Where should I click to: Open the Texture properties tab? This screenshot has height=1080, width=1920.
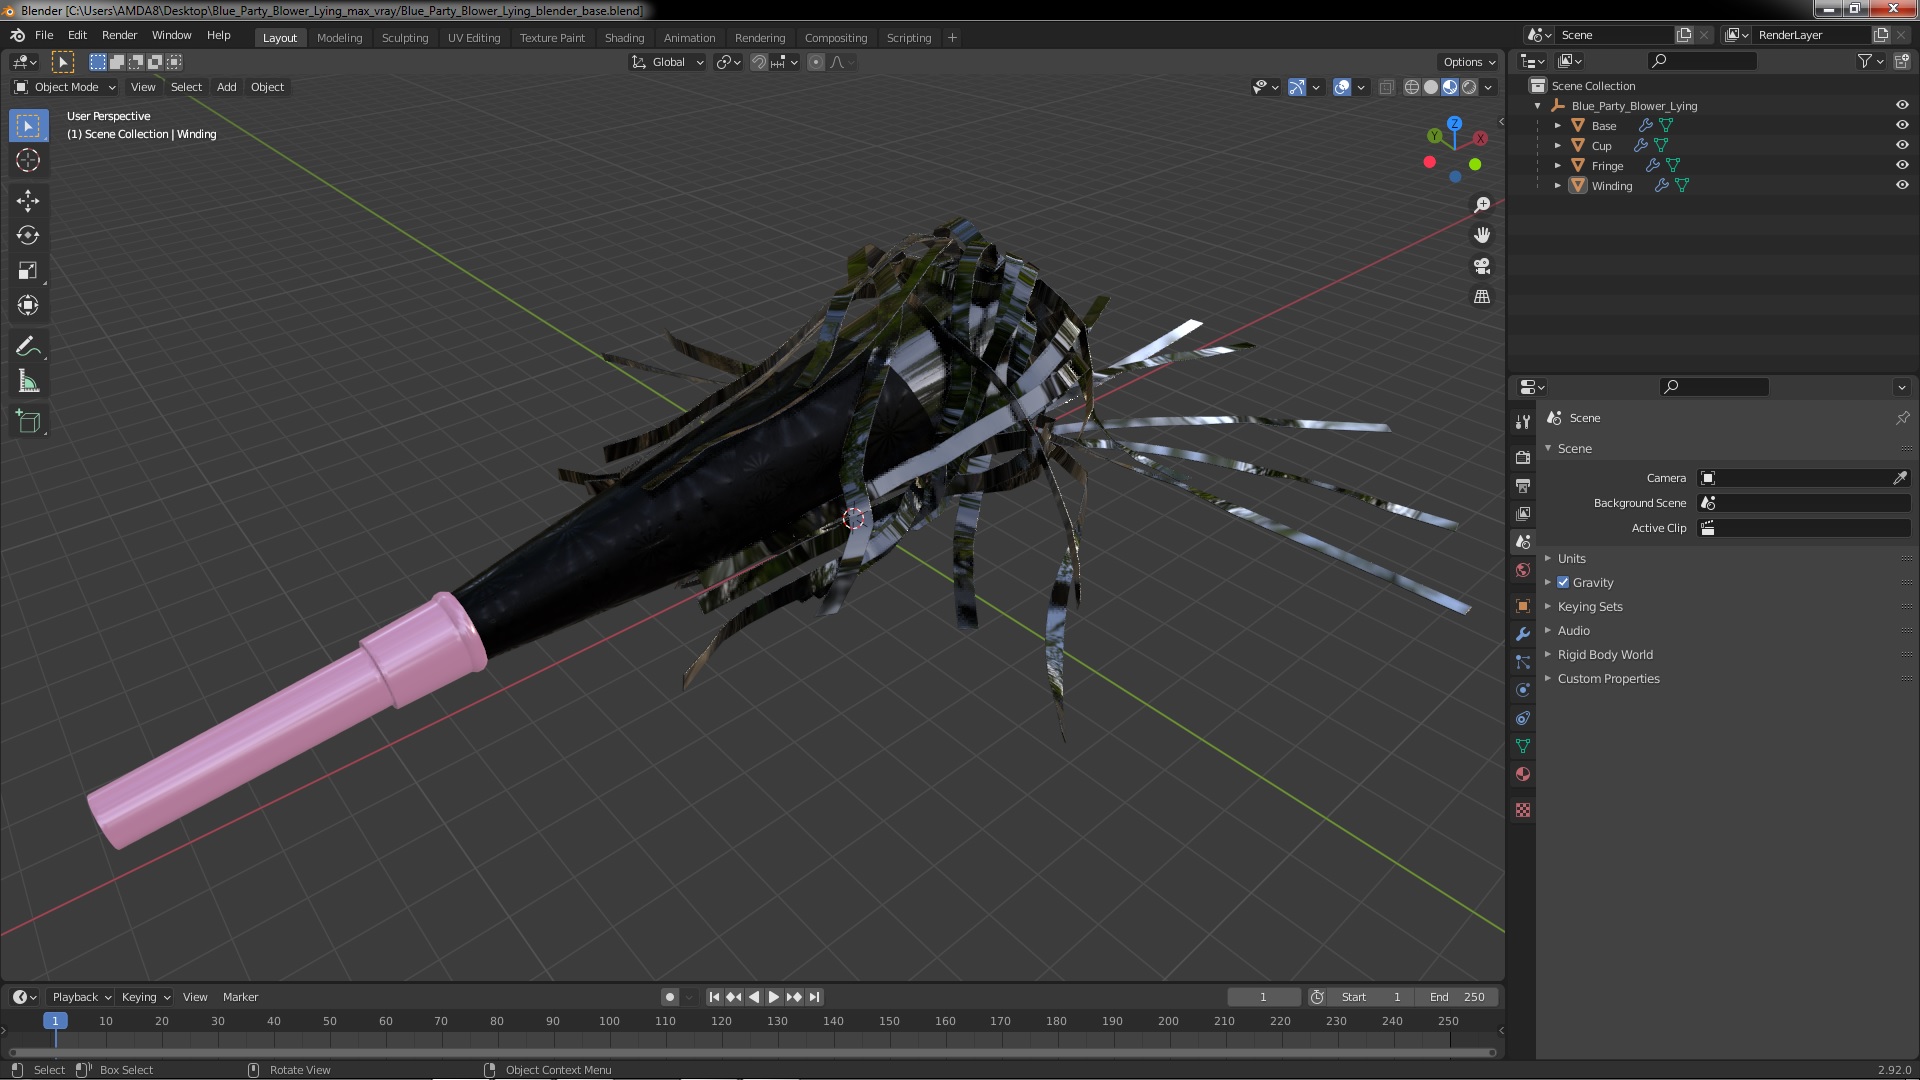pyautogui.click(x=1523, y=810)
